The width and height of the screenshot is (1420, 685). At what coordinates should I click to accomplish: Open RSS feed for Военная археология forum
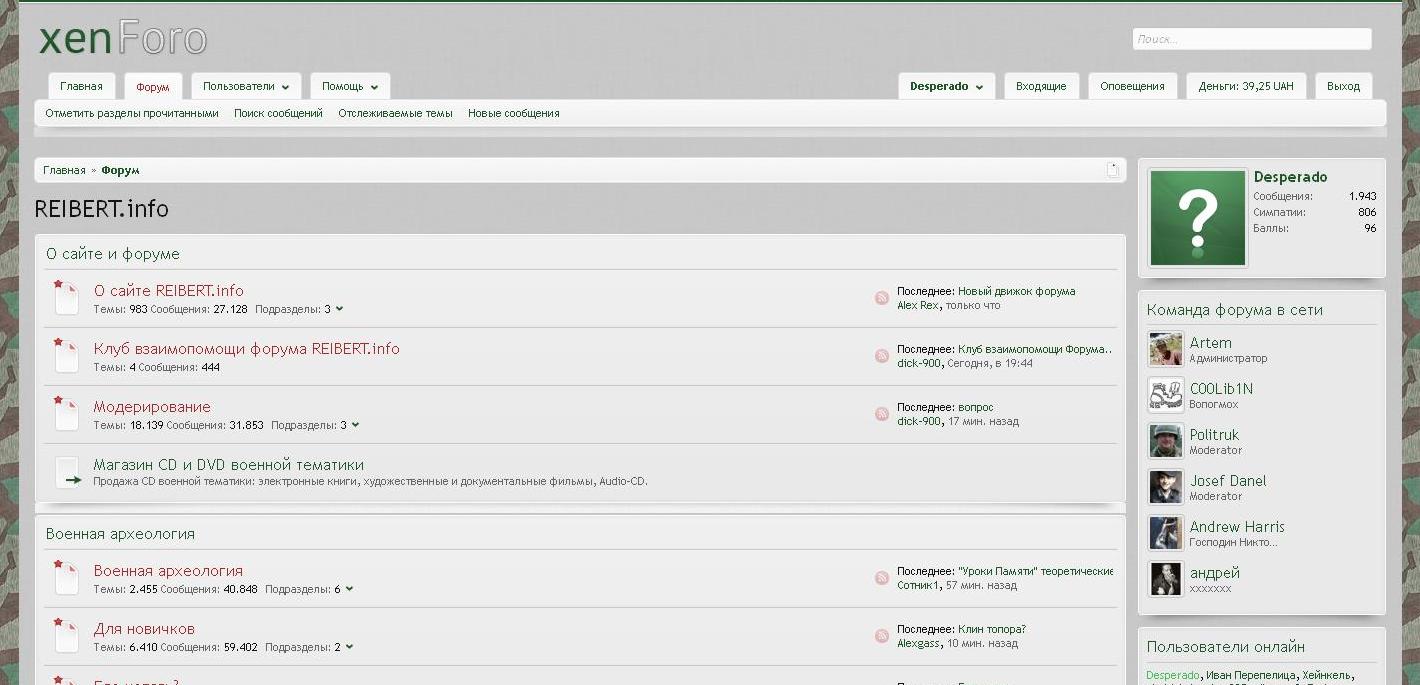(x=882, y=578)
